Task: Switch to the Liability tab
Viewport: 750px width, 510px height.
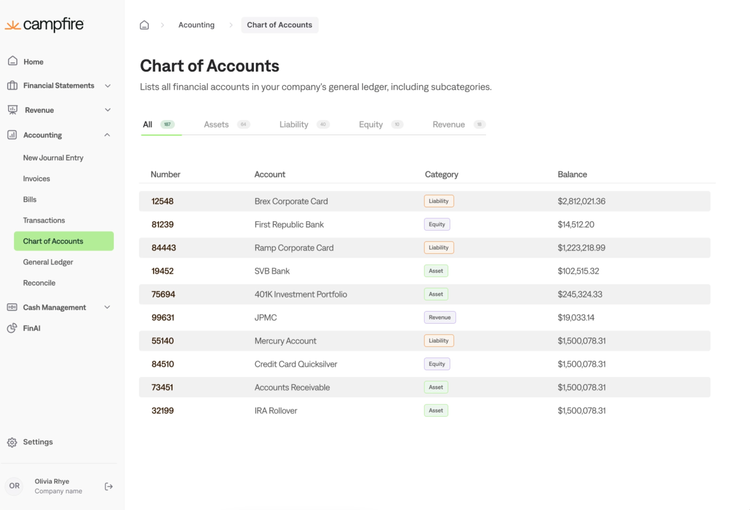Action: (305, 124)
